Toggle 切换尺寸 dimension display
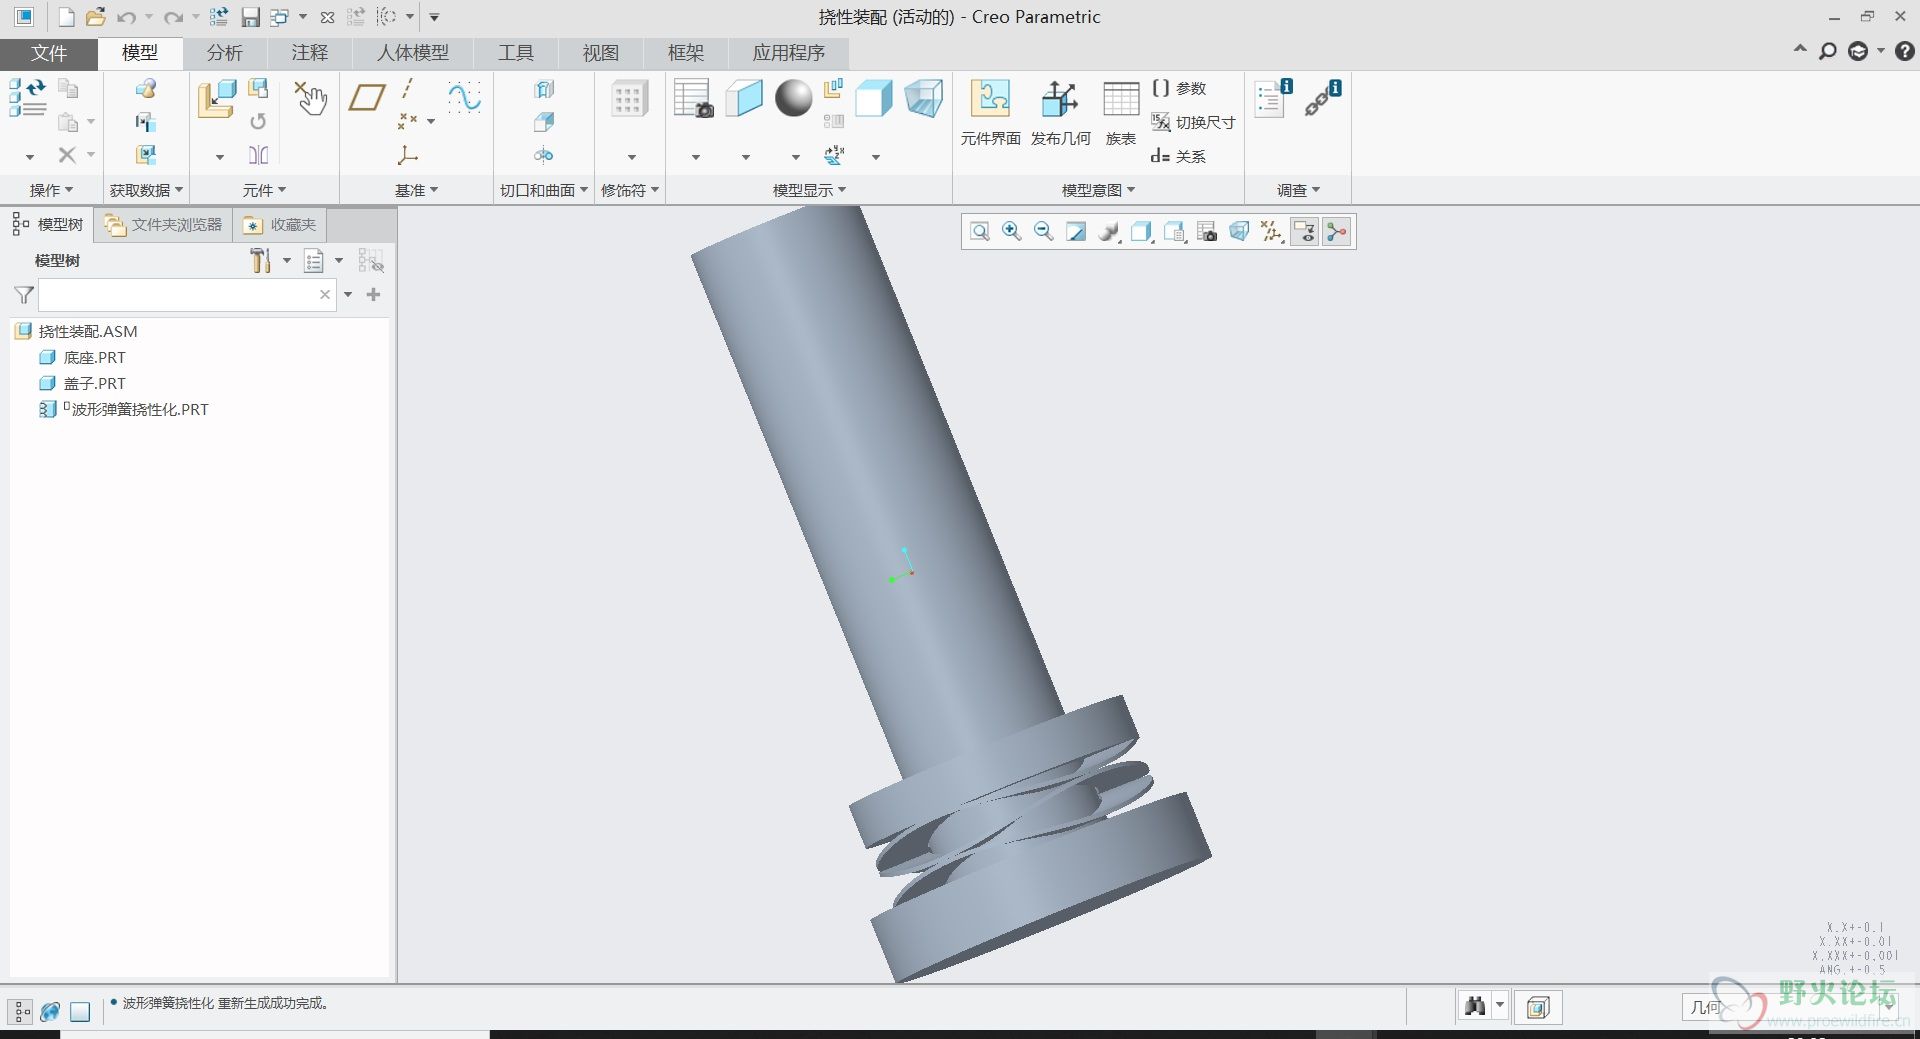Image resolution: width=1920 pixels, height=1039 pixels. (x=1193, y=122)
